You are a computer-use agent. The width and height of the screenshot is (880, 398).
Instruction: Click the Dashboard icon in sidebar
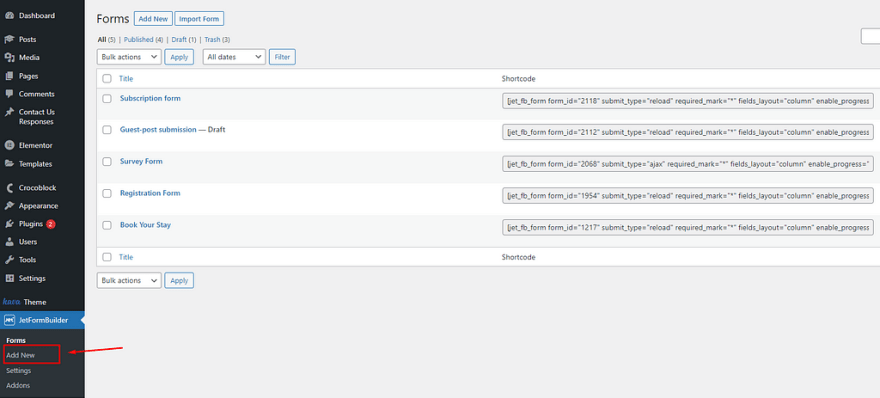point(9,16)
